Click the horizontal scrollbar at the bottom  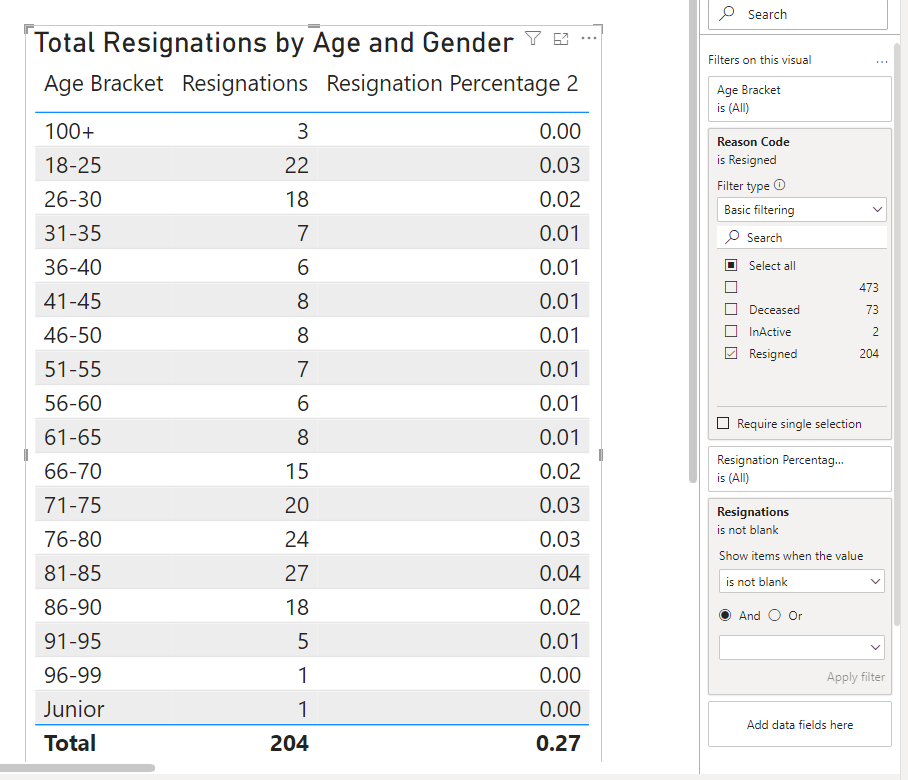click(78, 768)
